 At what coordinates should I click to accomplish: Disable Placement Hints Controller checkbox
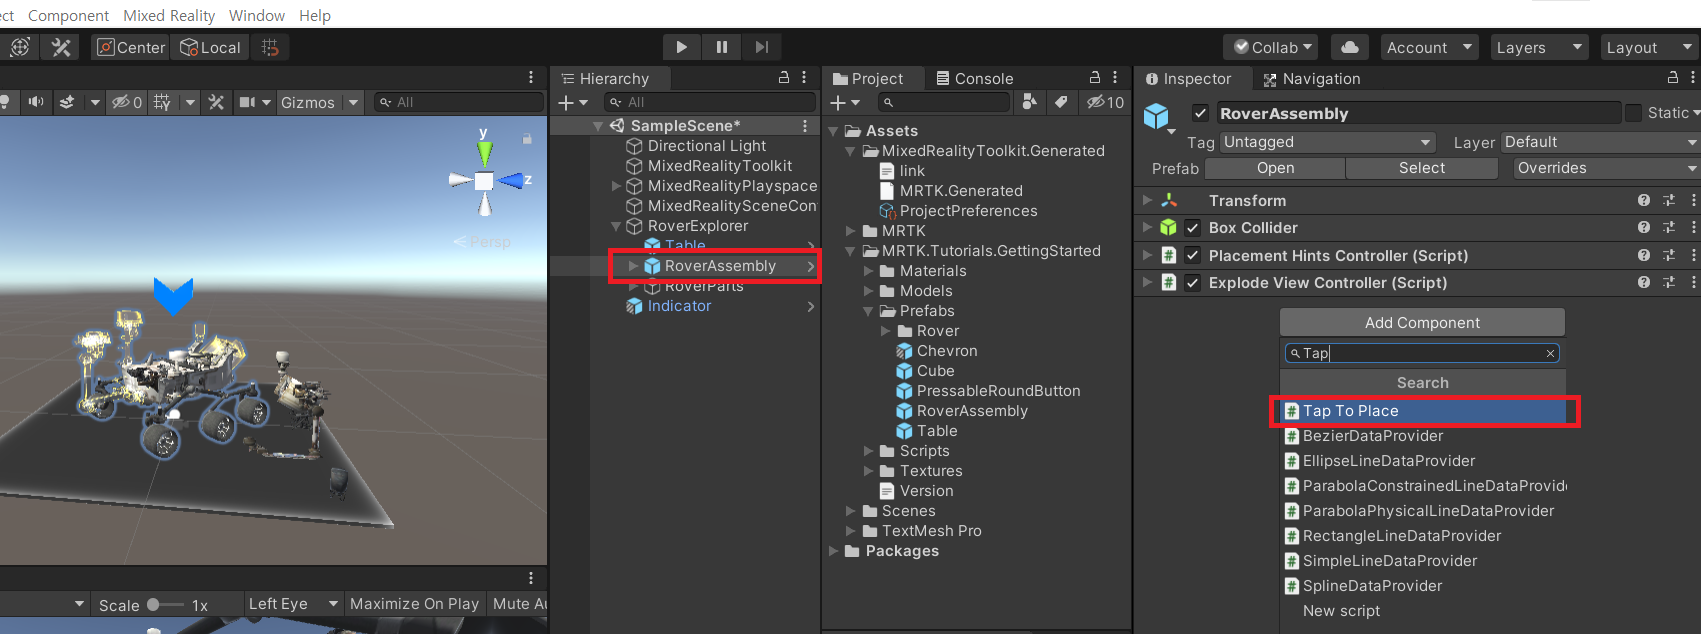coord(1192,255)
